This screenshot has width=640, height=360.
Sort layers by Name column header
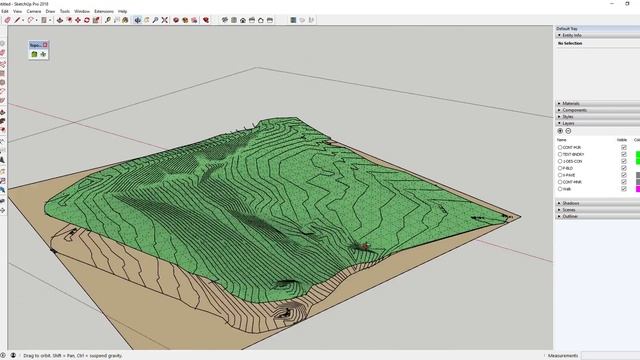562,140
